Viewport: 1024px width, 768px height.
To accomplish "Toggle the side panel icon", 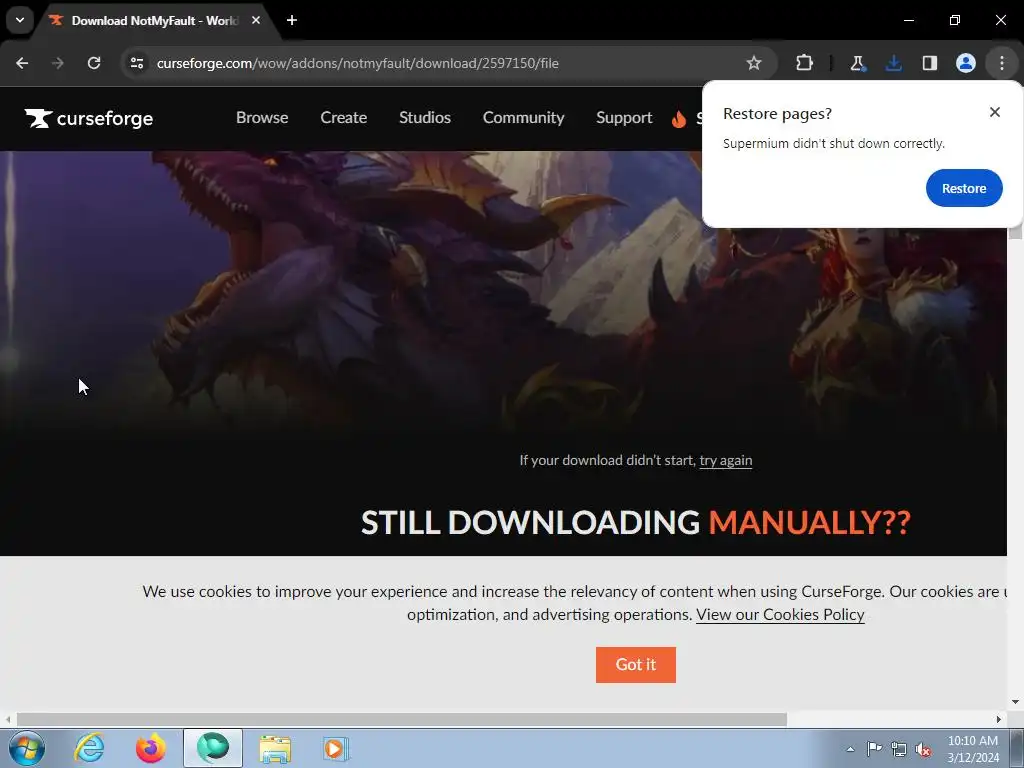I will [x=929, y=63].
